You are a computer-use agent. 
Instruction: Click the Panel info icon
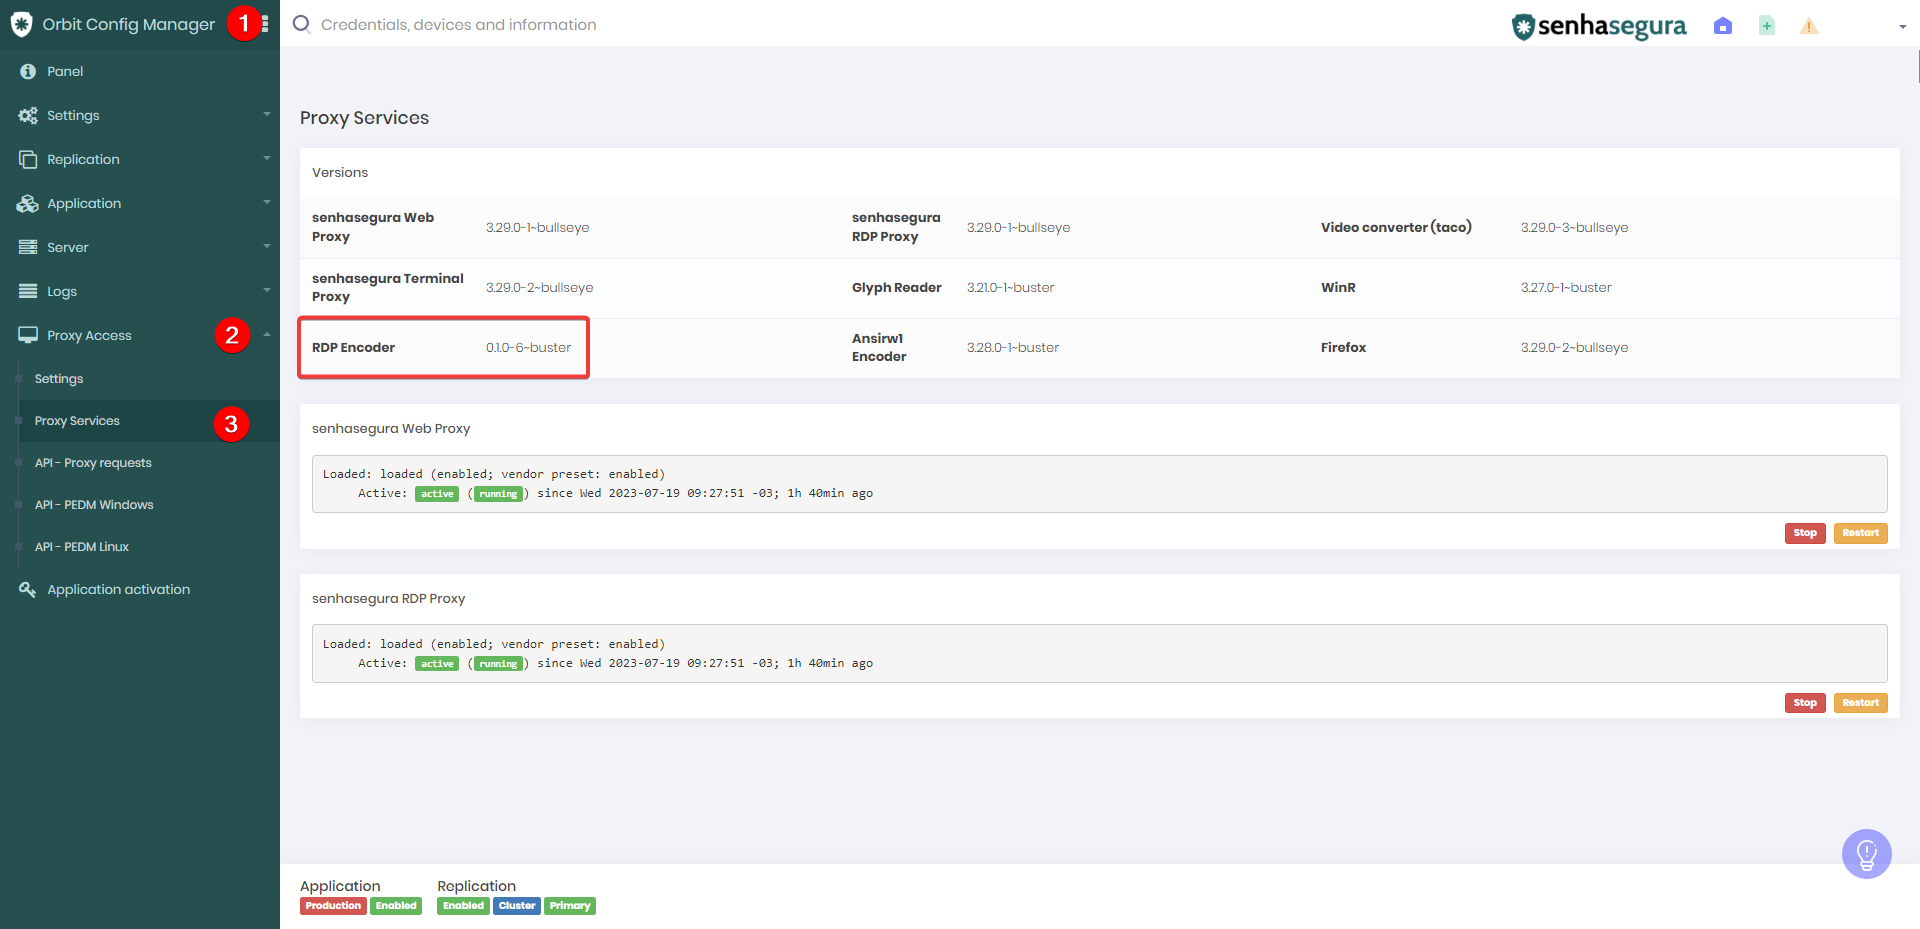28,71
